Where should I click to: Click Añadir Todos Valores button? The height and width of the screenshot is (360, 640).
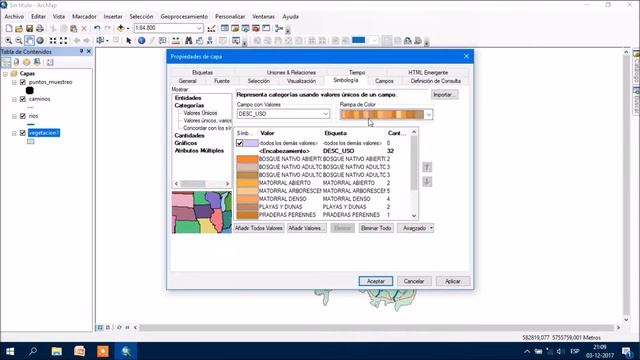(259, 228)
